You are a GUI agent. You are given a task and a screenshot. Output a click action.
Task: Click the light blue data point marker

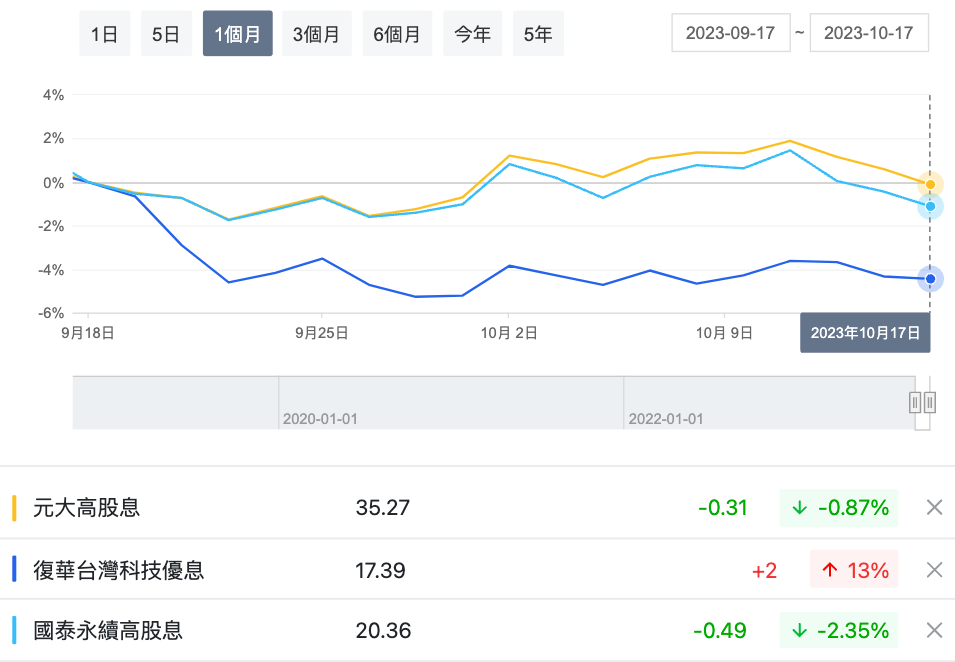930,207
